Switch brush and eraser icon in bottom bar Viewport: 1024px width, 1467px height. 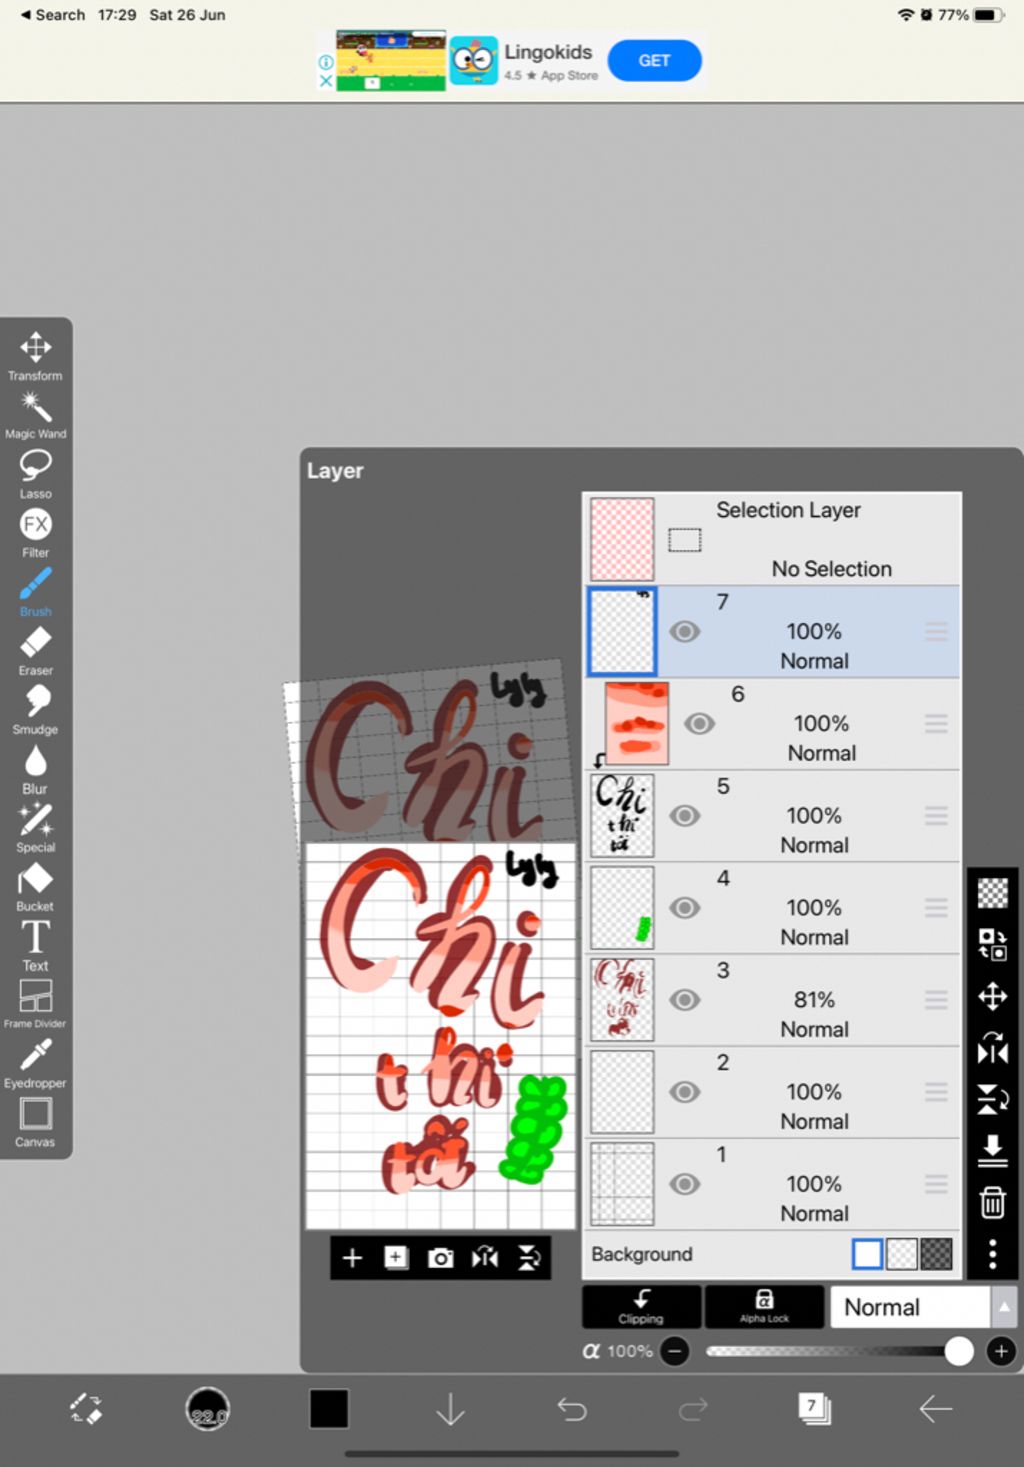(85, 1409)
